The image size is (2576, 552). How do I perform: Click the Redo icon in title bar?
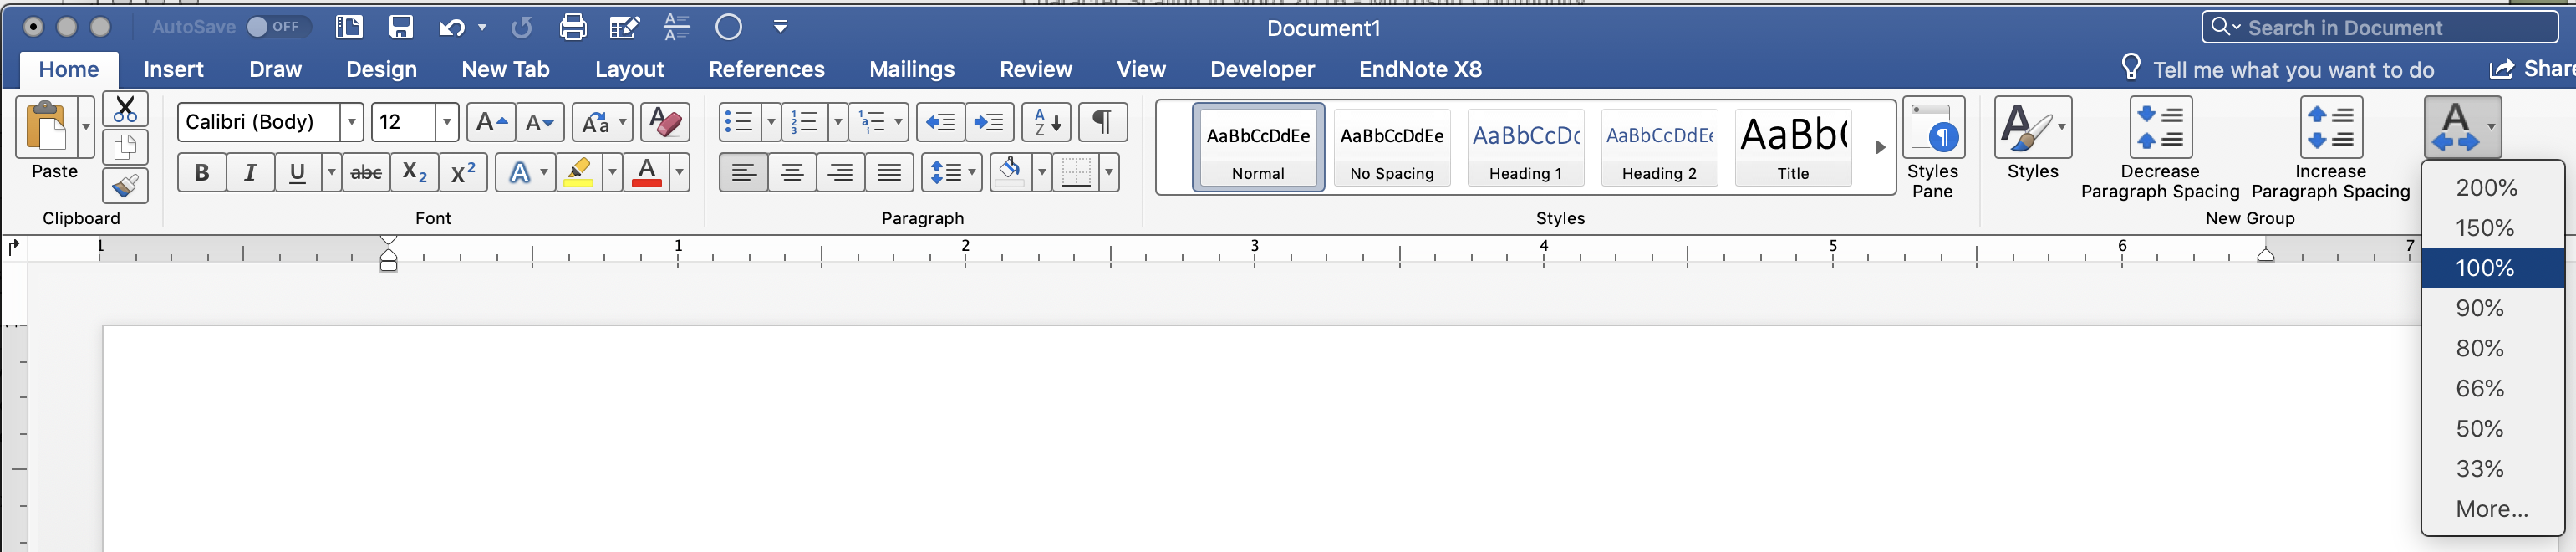(x=521, y=27)
